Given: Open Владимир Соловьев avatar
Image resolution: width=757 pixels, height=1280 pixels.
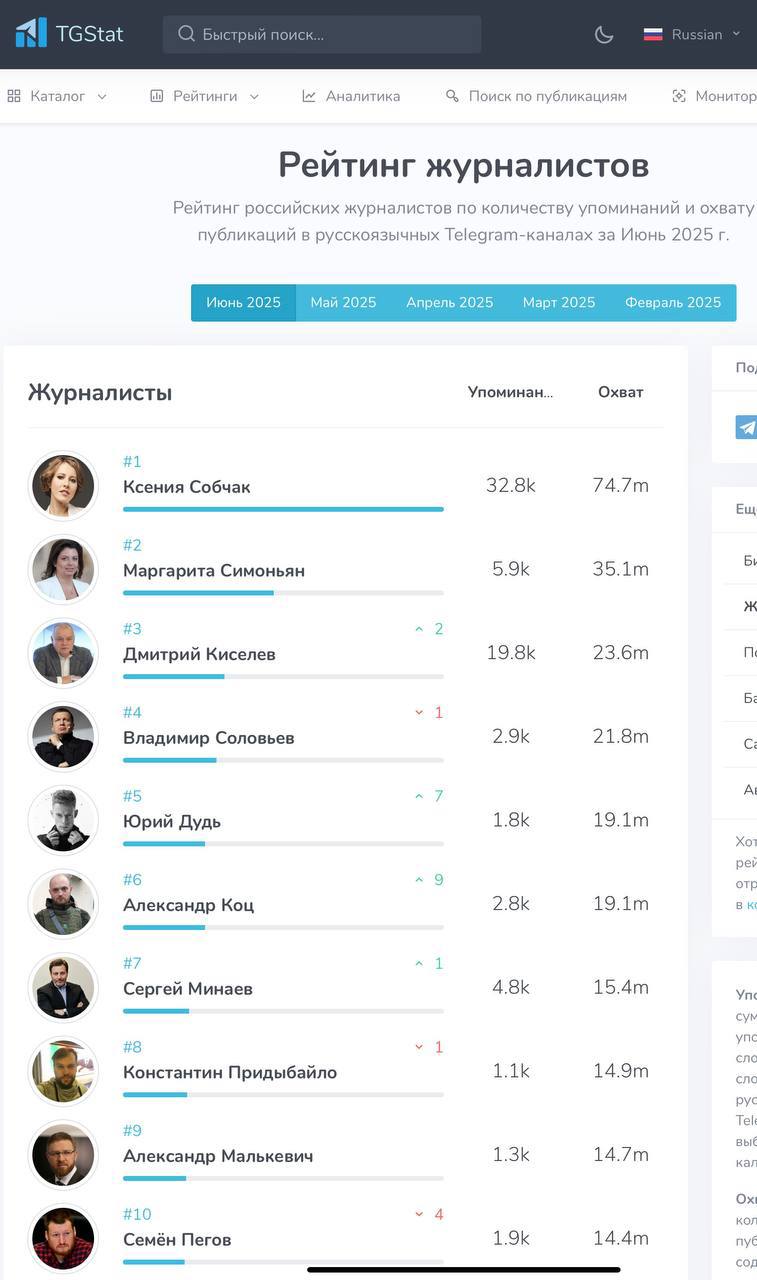Looking at the screenshot, I should click(63, 736).
